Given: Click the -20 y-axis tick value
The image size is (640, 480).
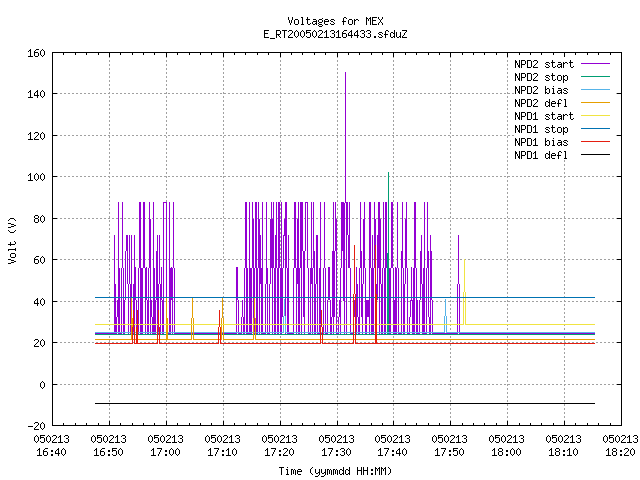Looking at the screenshot, I should 36,426.
